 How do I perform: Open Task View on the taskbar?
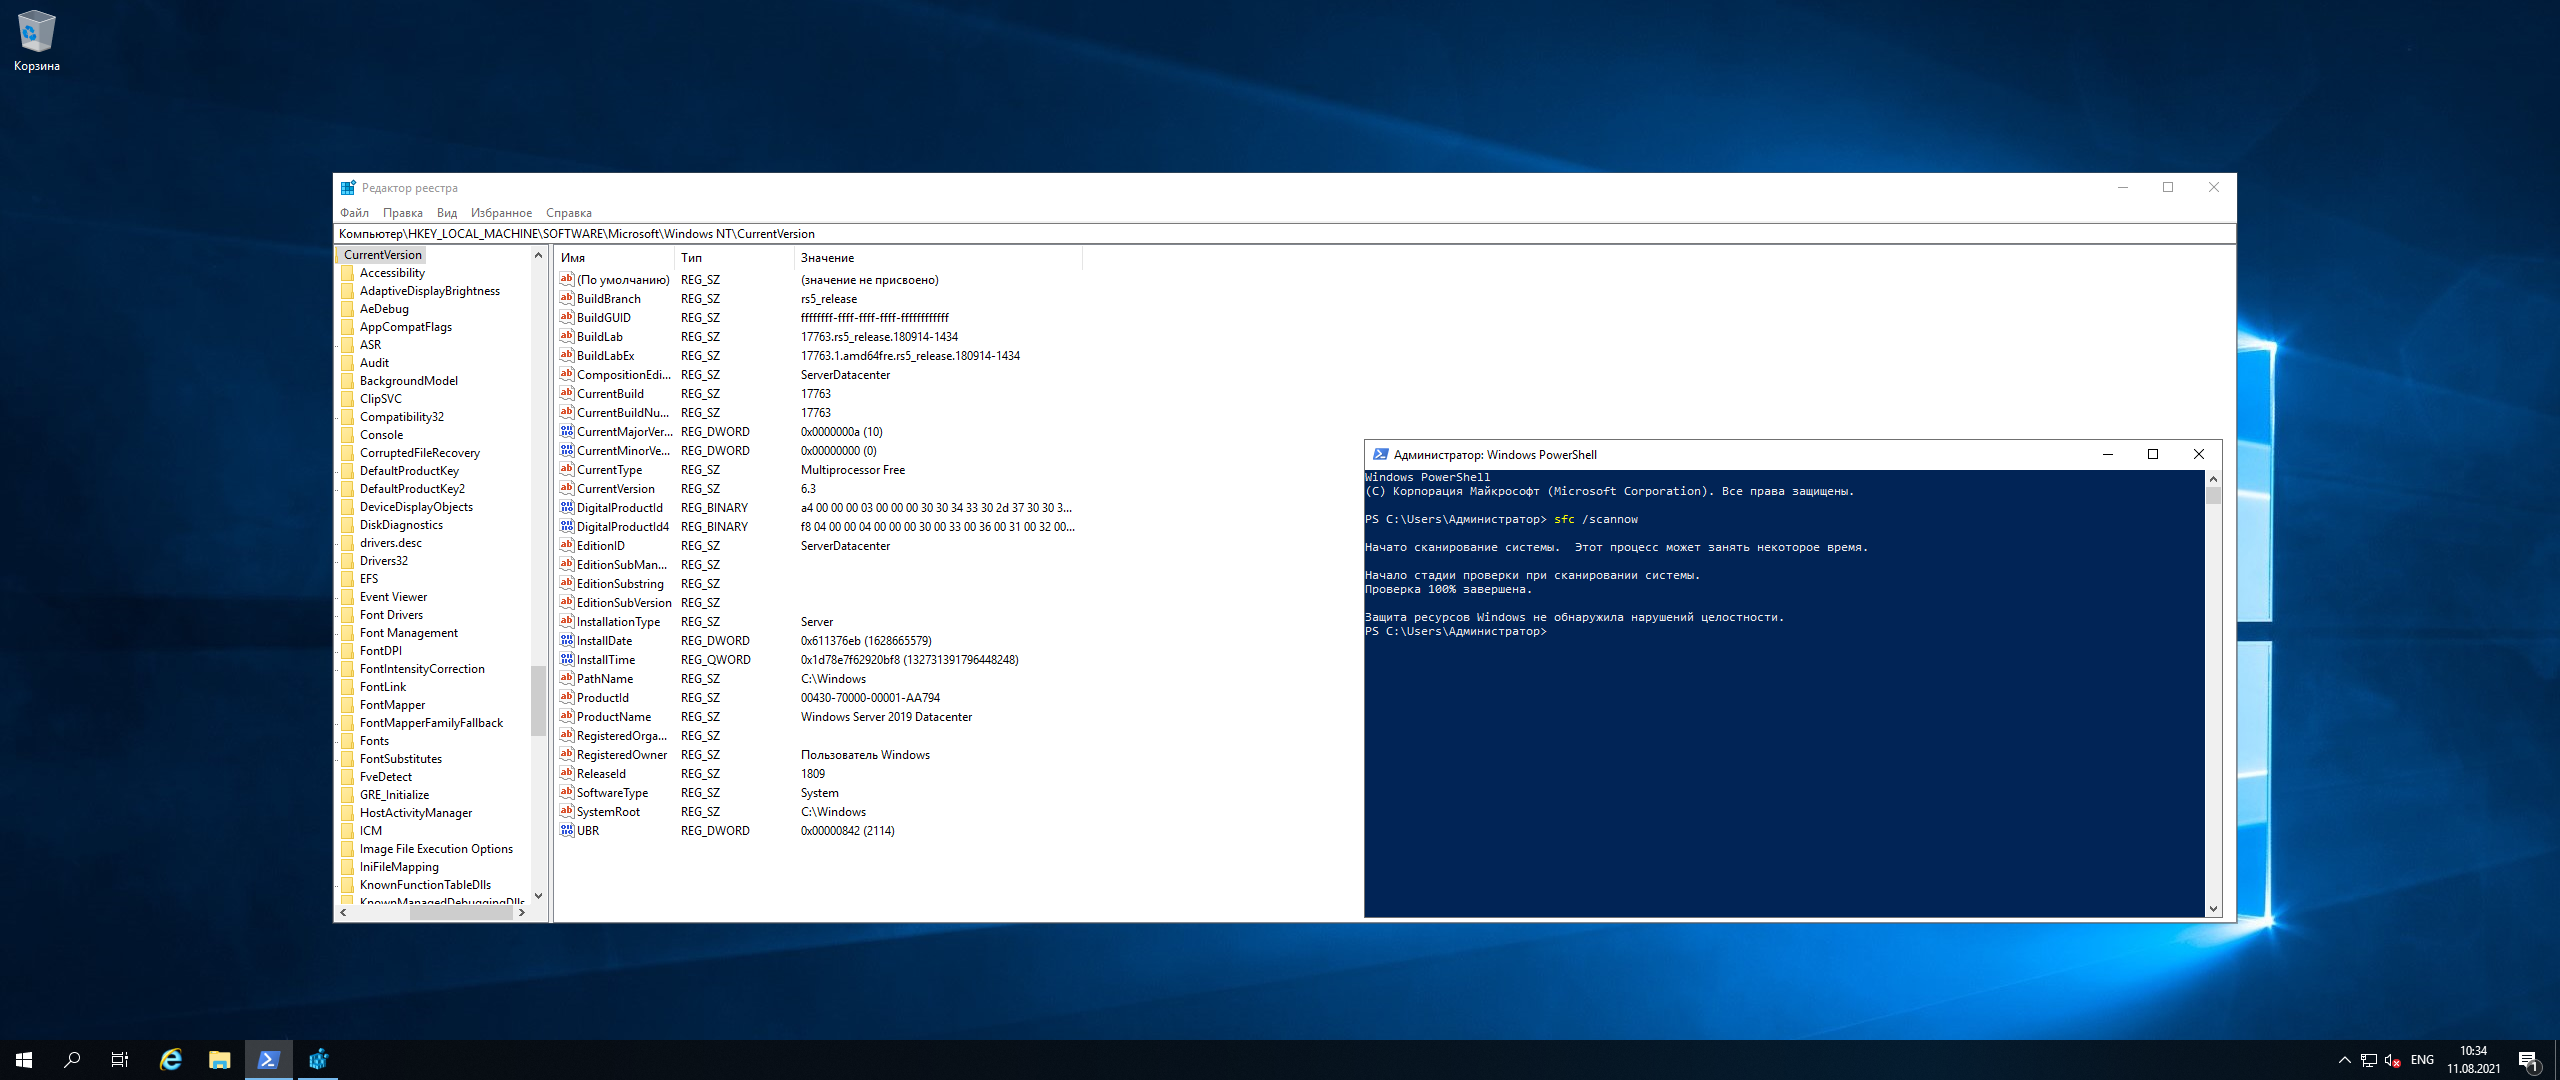point(120,1060)
